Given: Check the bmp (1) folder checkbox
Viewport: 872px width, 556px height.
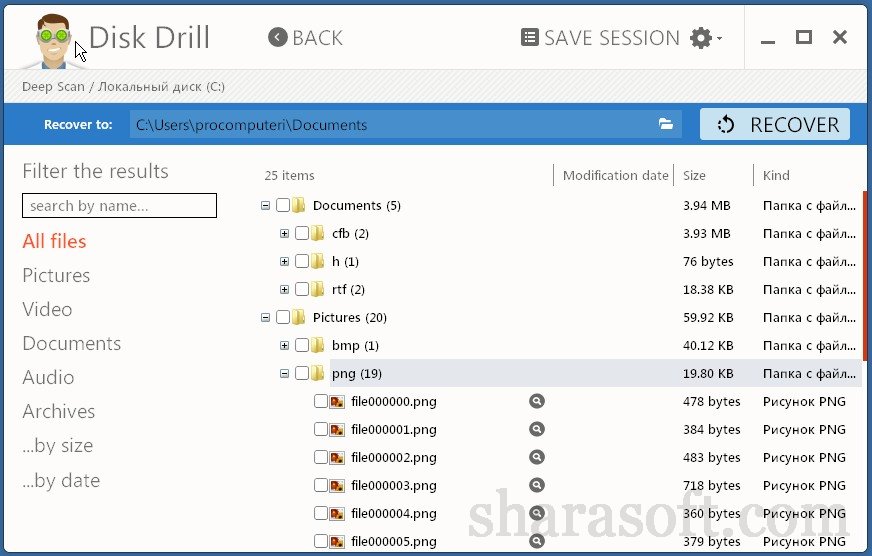Looking at the screenshot, I should [301, 345].
